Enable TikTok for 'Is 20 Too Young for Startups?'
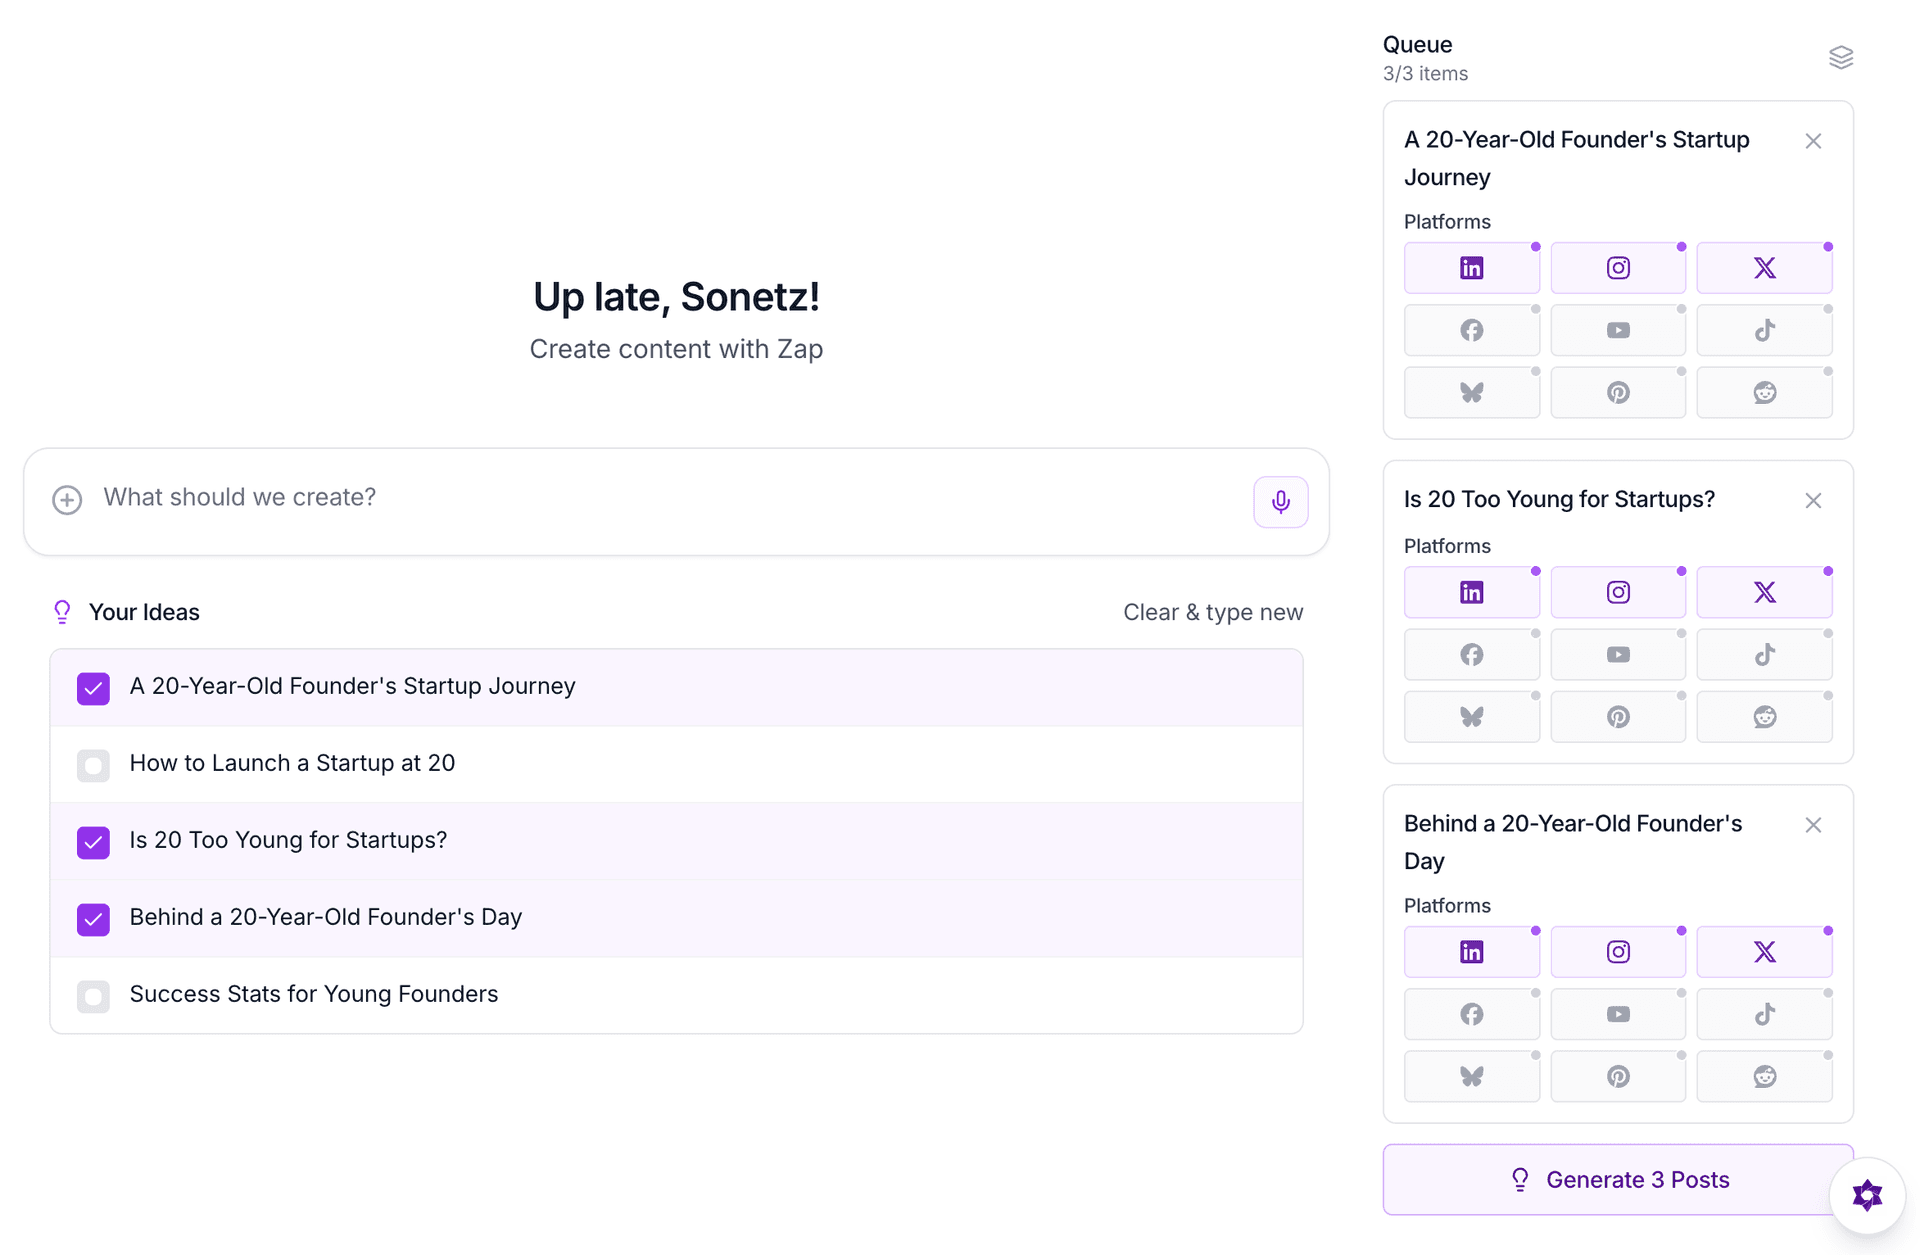The height and width of the screenshot is (1255, 1920). point(1764,653)
